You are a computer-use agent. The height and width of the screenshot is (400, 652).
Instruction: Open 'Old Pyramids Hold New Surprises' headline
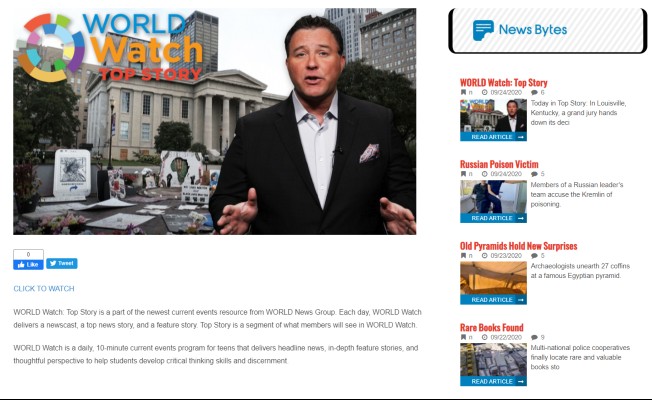[x=519, y=246]
